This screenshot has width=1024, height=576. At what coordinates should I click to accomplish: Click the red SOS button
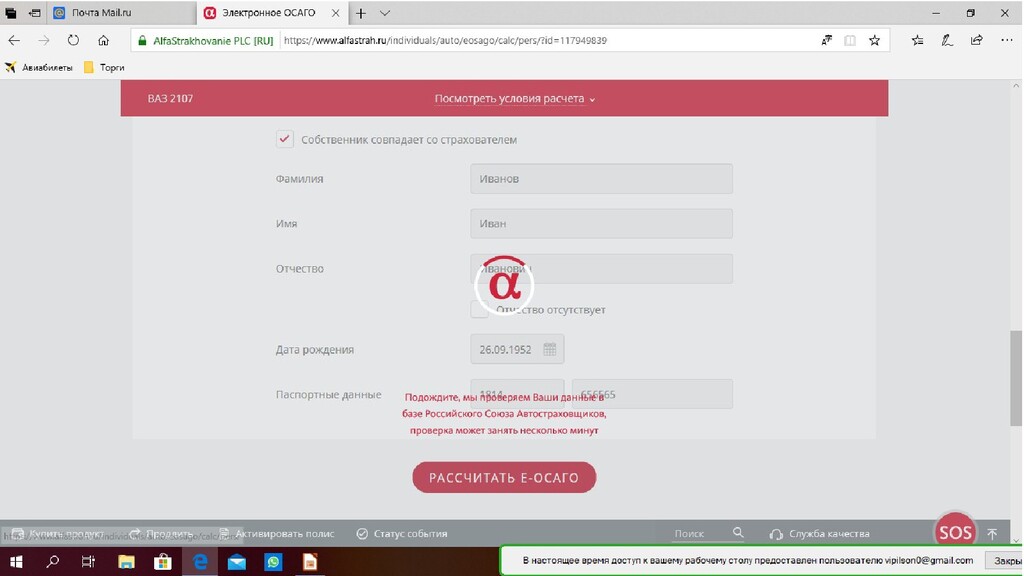955,532
